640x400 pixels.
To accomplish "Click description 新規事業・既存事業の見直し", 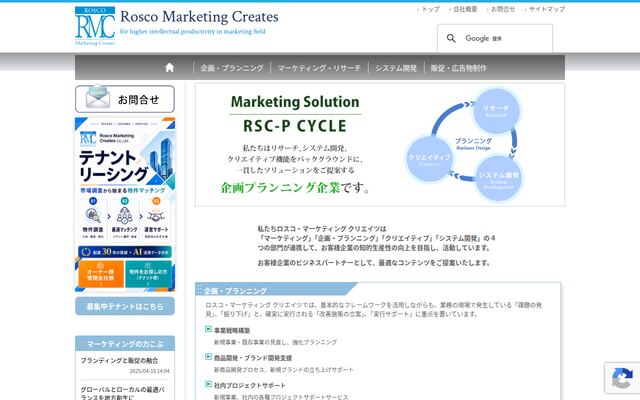I will tap(276, 342).
